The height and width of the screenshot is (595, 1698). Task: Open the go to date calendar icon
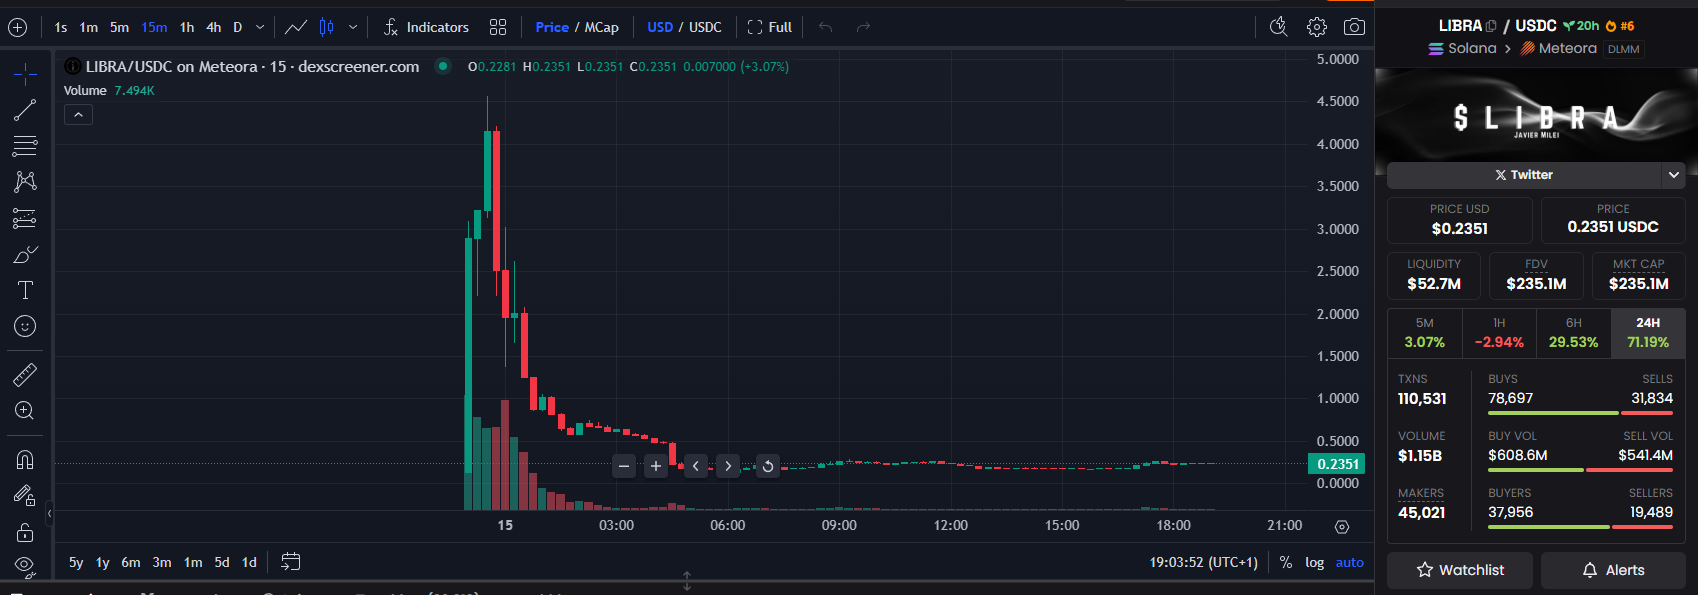pos(290,562)
